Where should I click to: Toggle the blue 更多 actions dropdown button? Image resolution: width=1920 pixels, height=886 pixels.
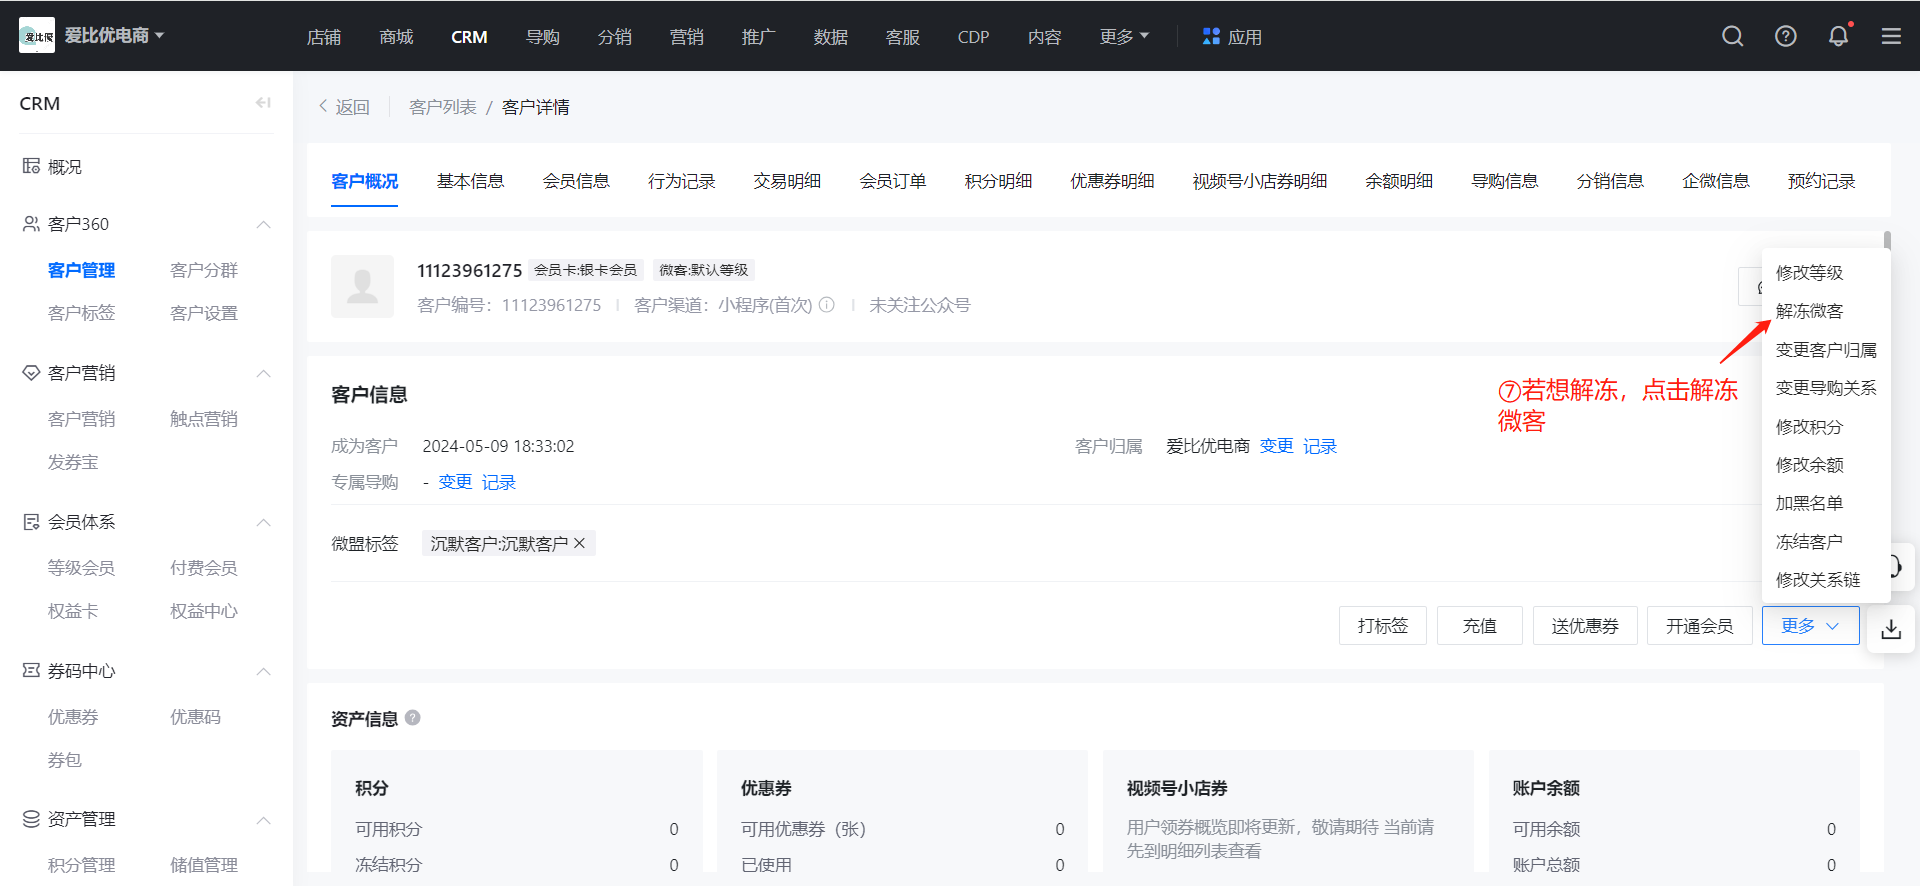coord(1810,626)
